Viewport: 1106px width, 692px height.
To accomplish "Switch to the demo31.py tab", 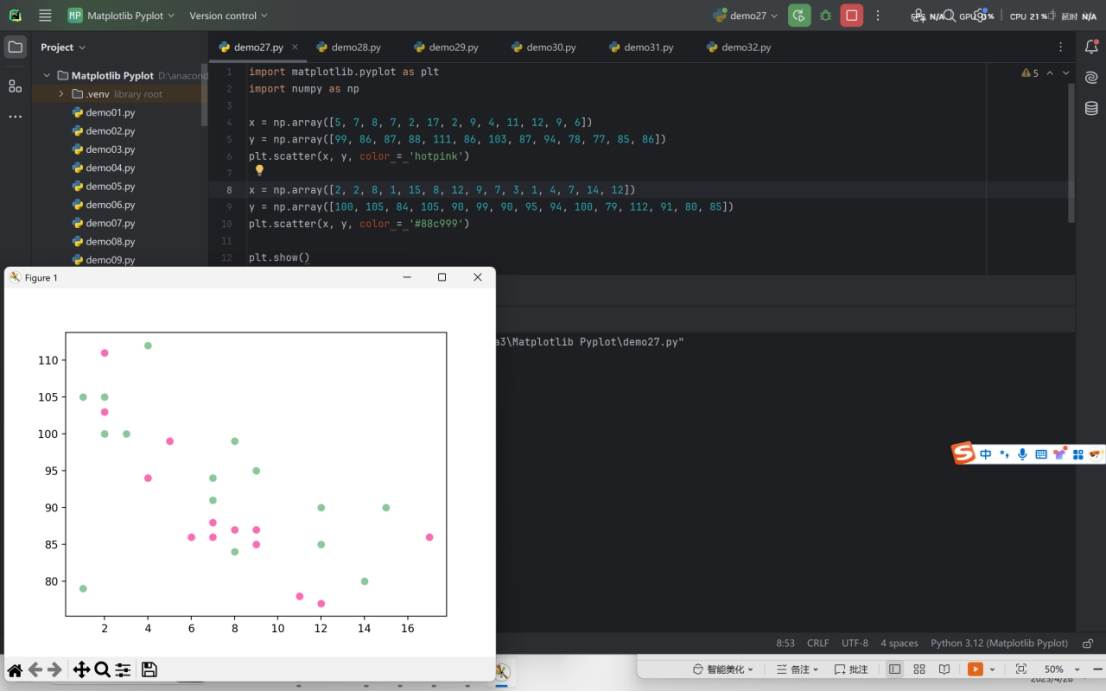I will pyautogui.click(x=641, y=47).
